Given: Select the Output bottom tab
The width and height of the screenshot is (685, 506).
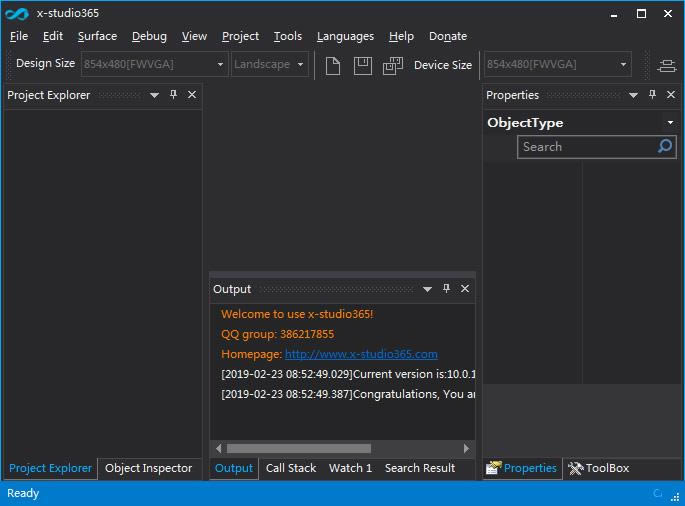Looking at the screenshot, I should click(x=234, y=468).
